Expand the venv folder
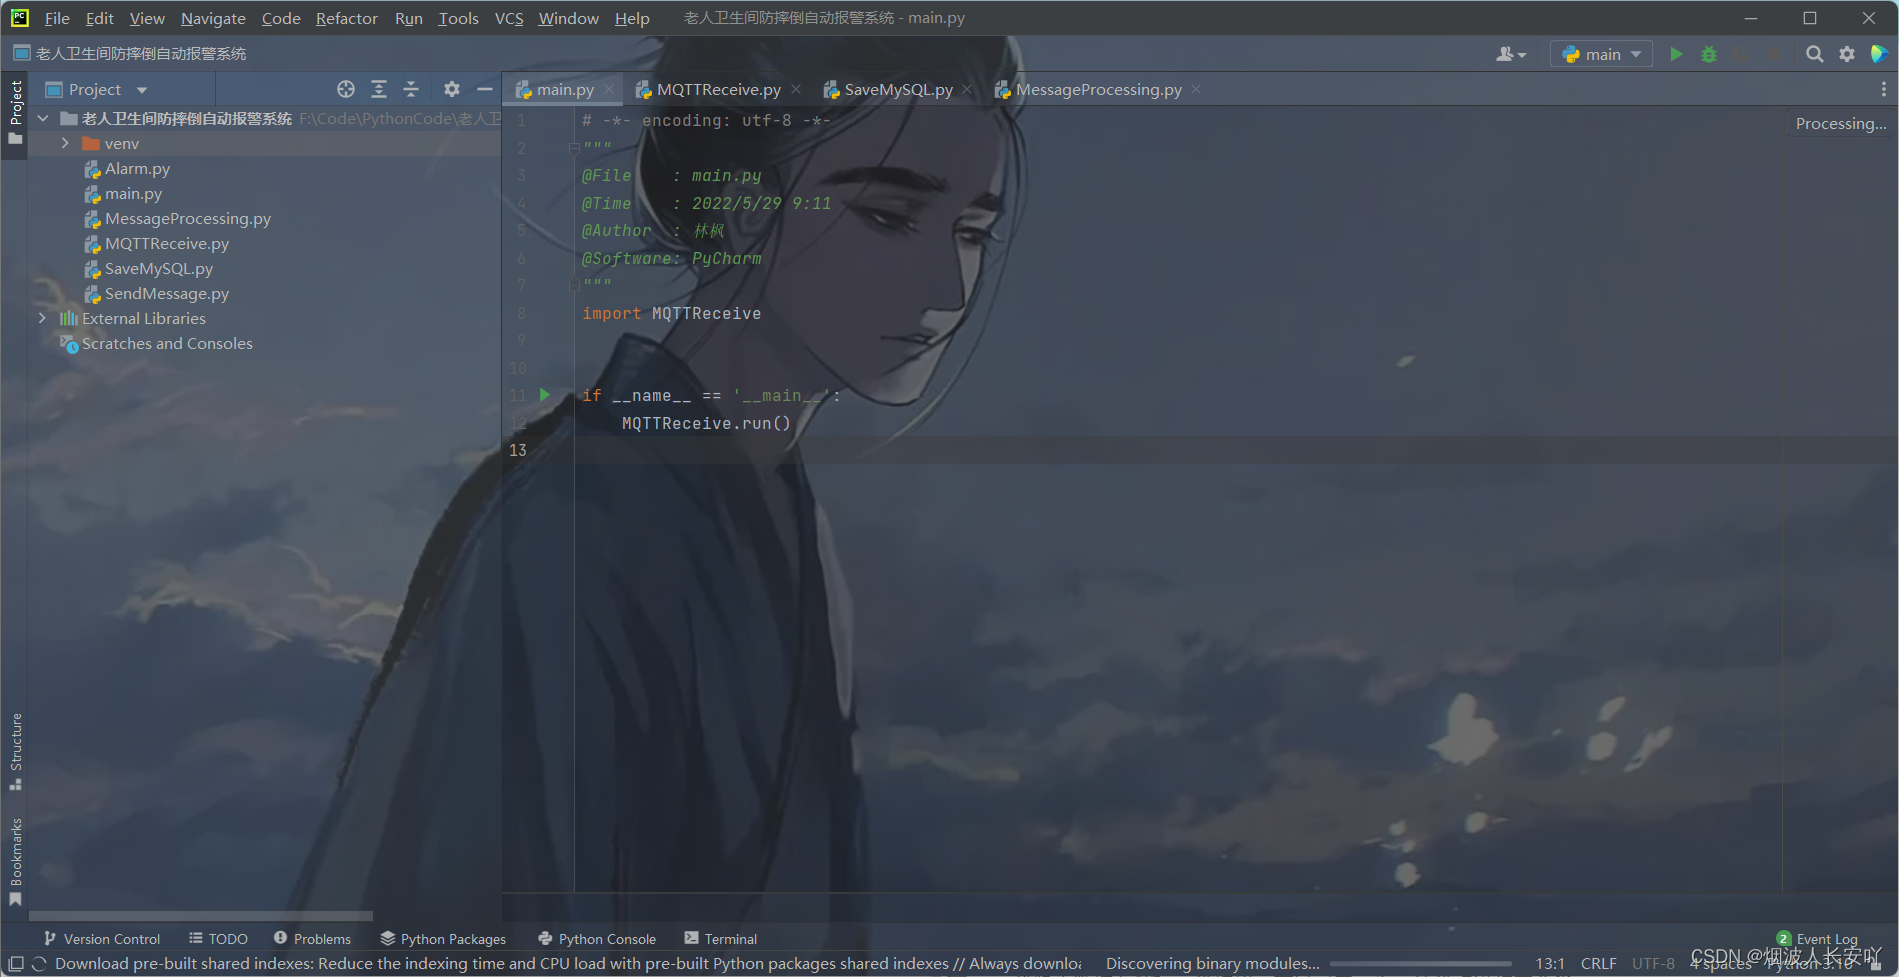 [65, 144]
